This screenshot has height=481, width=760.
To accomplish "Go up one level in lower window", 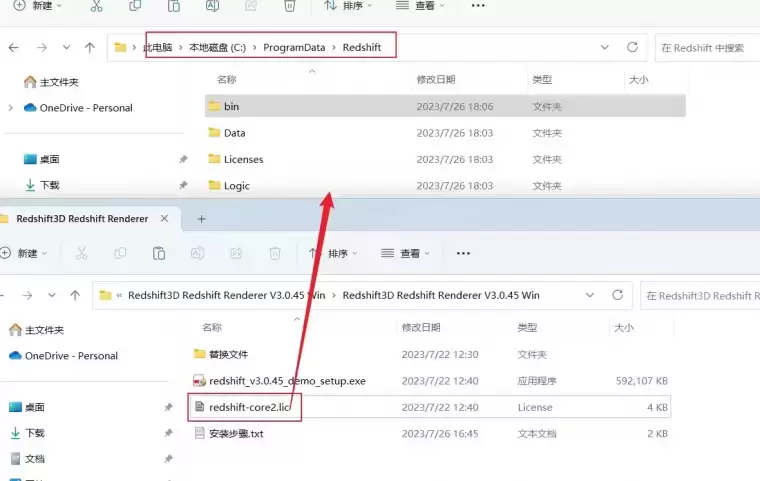I will [75, 295].
